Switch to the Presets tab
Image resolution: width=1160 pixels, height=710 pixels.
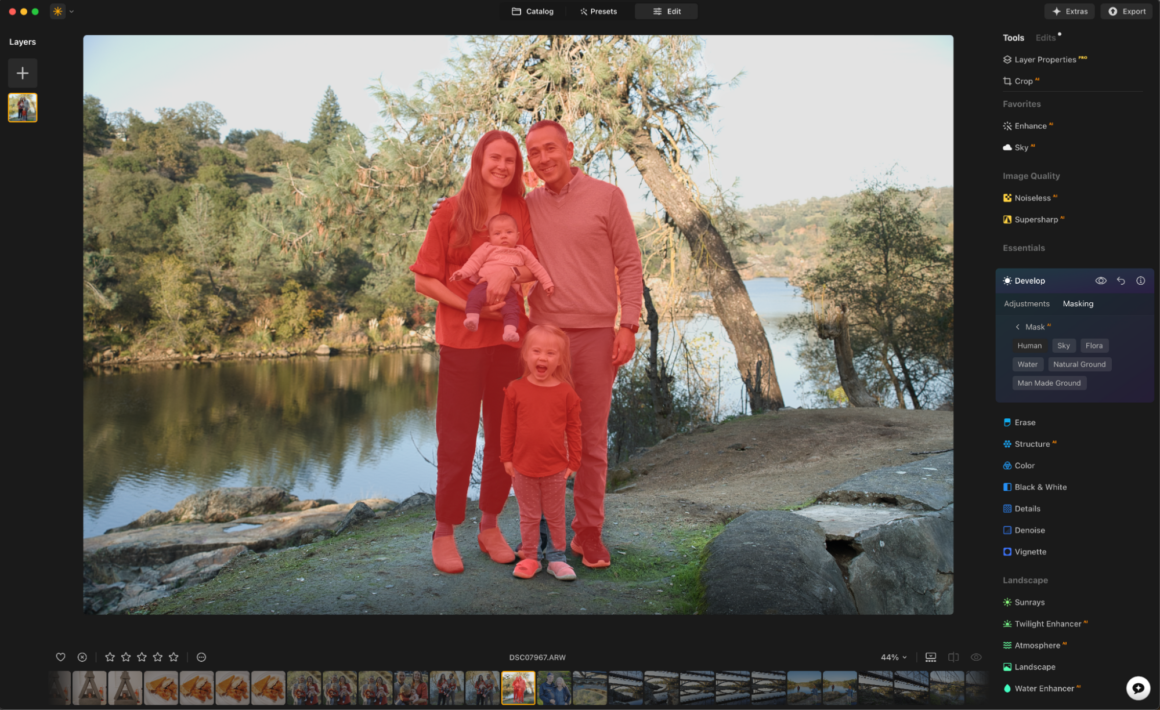click(598, 12)
